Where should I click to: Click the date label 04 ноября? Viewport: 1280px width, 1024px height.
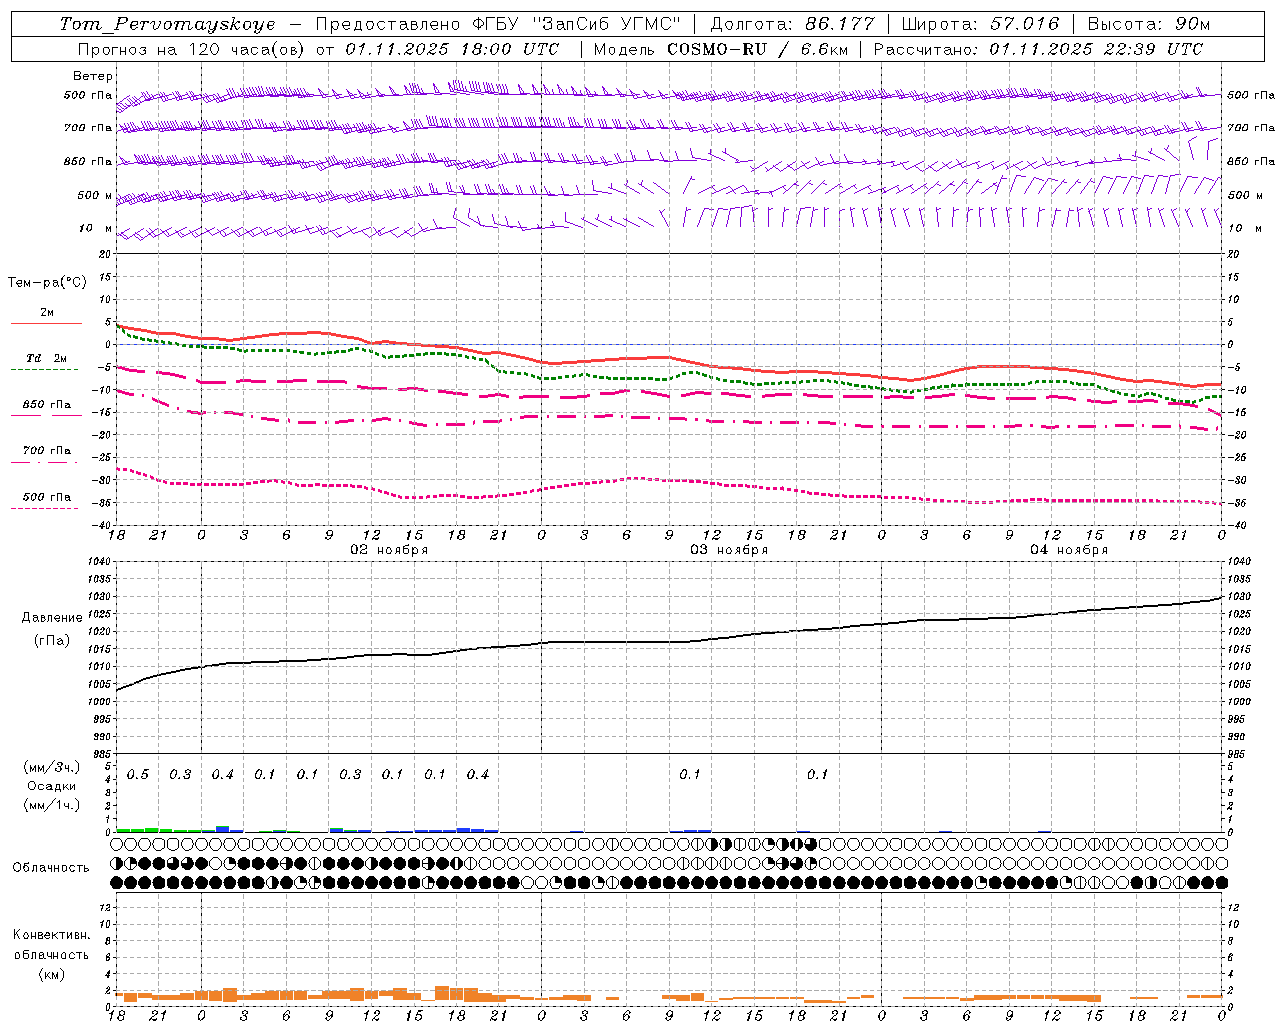coord(1069,549)
